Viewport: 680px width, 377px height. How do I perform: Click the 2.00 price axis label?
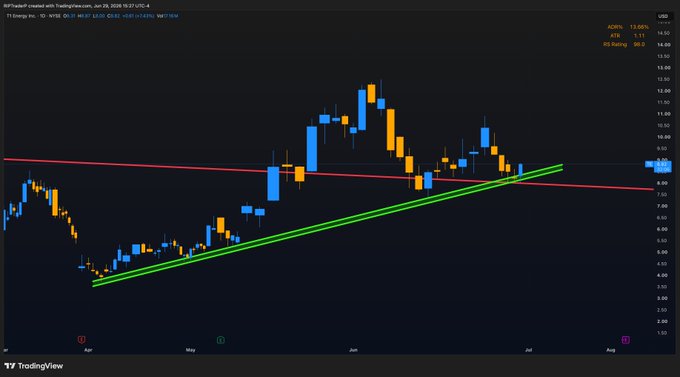click(x=662, y=321)
